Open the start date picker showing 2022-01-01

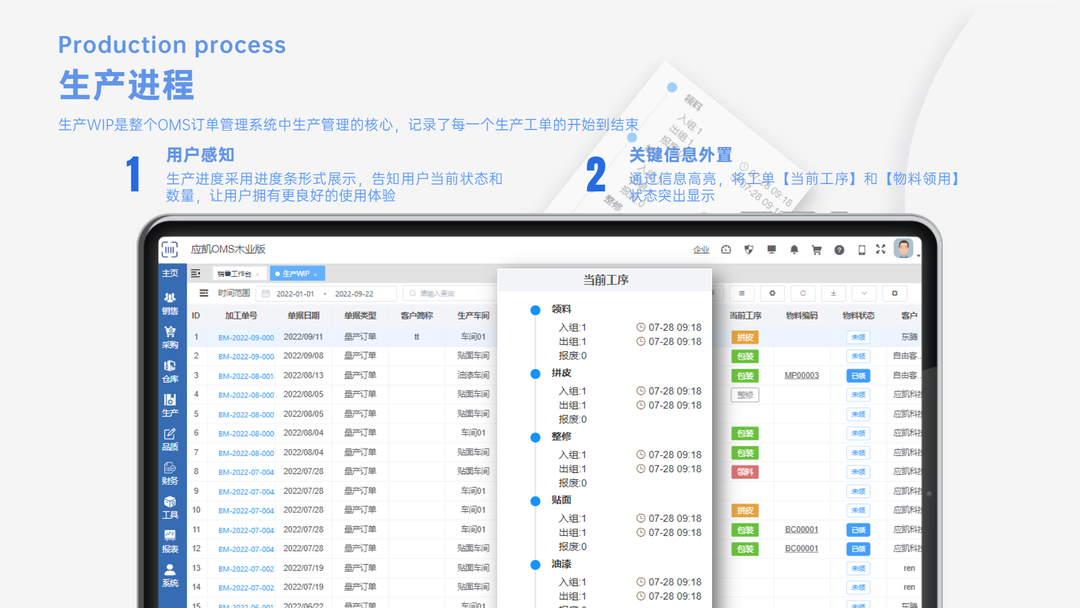click(x=295, y=293)
